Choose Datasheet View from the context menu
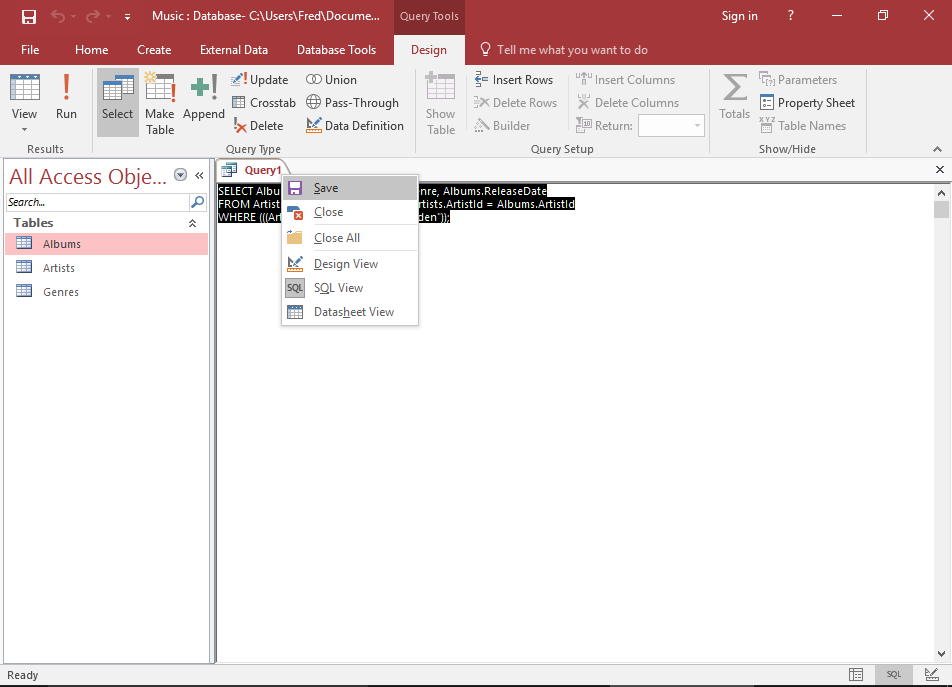Viewport: 952px width, 687px height. (350, 312)
